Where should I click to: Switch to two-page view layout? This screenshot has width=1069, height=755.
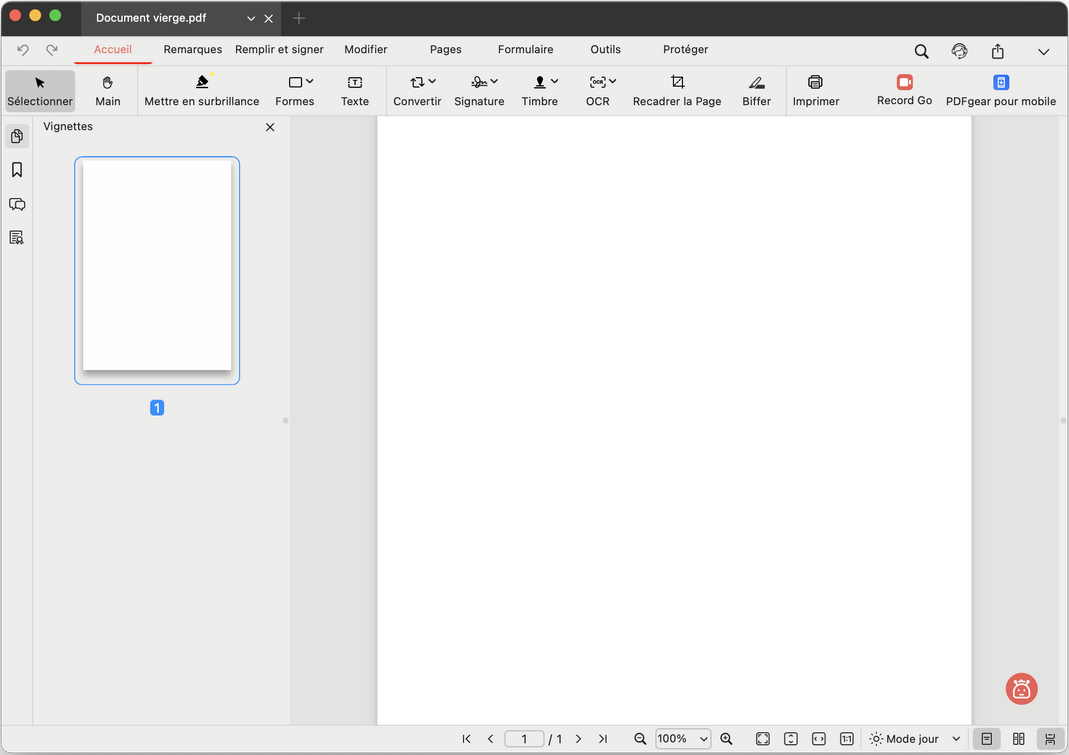[1018, 739]
